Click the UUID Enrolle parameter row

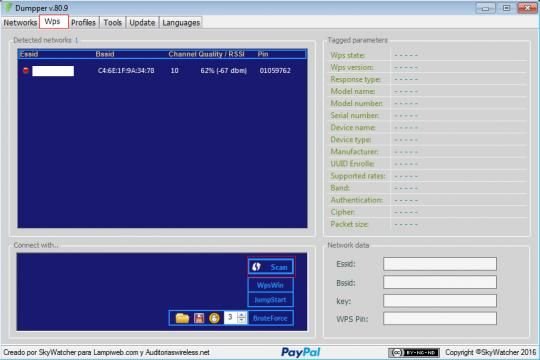point(428,164)
